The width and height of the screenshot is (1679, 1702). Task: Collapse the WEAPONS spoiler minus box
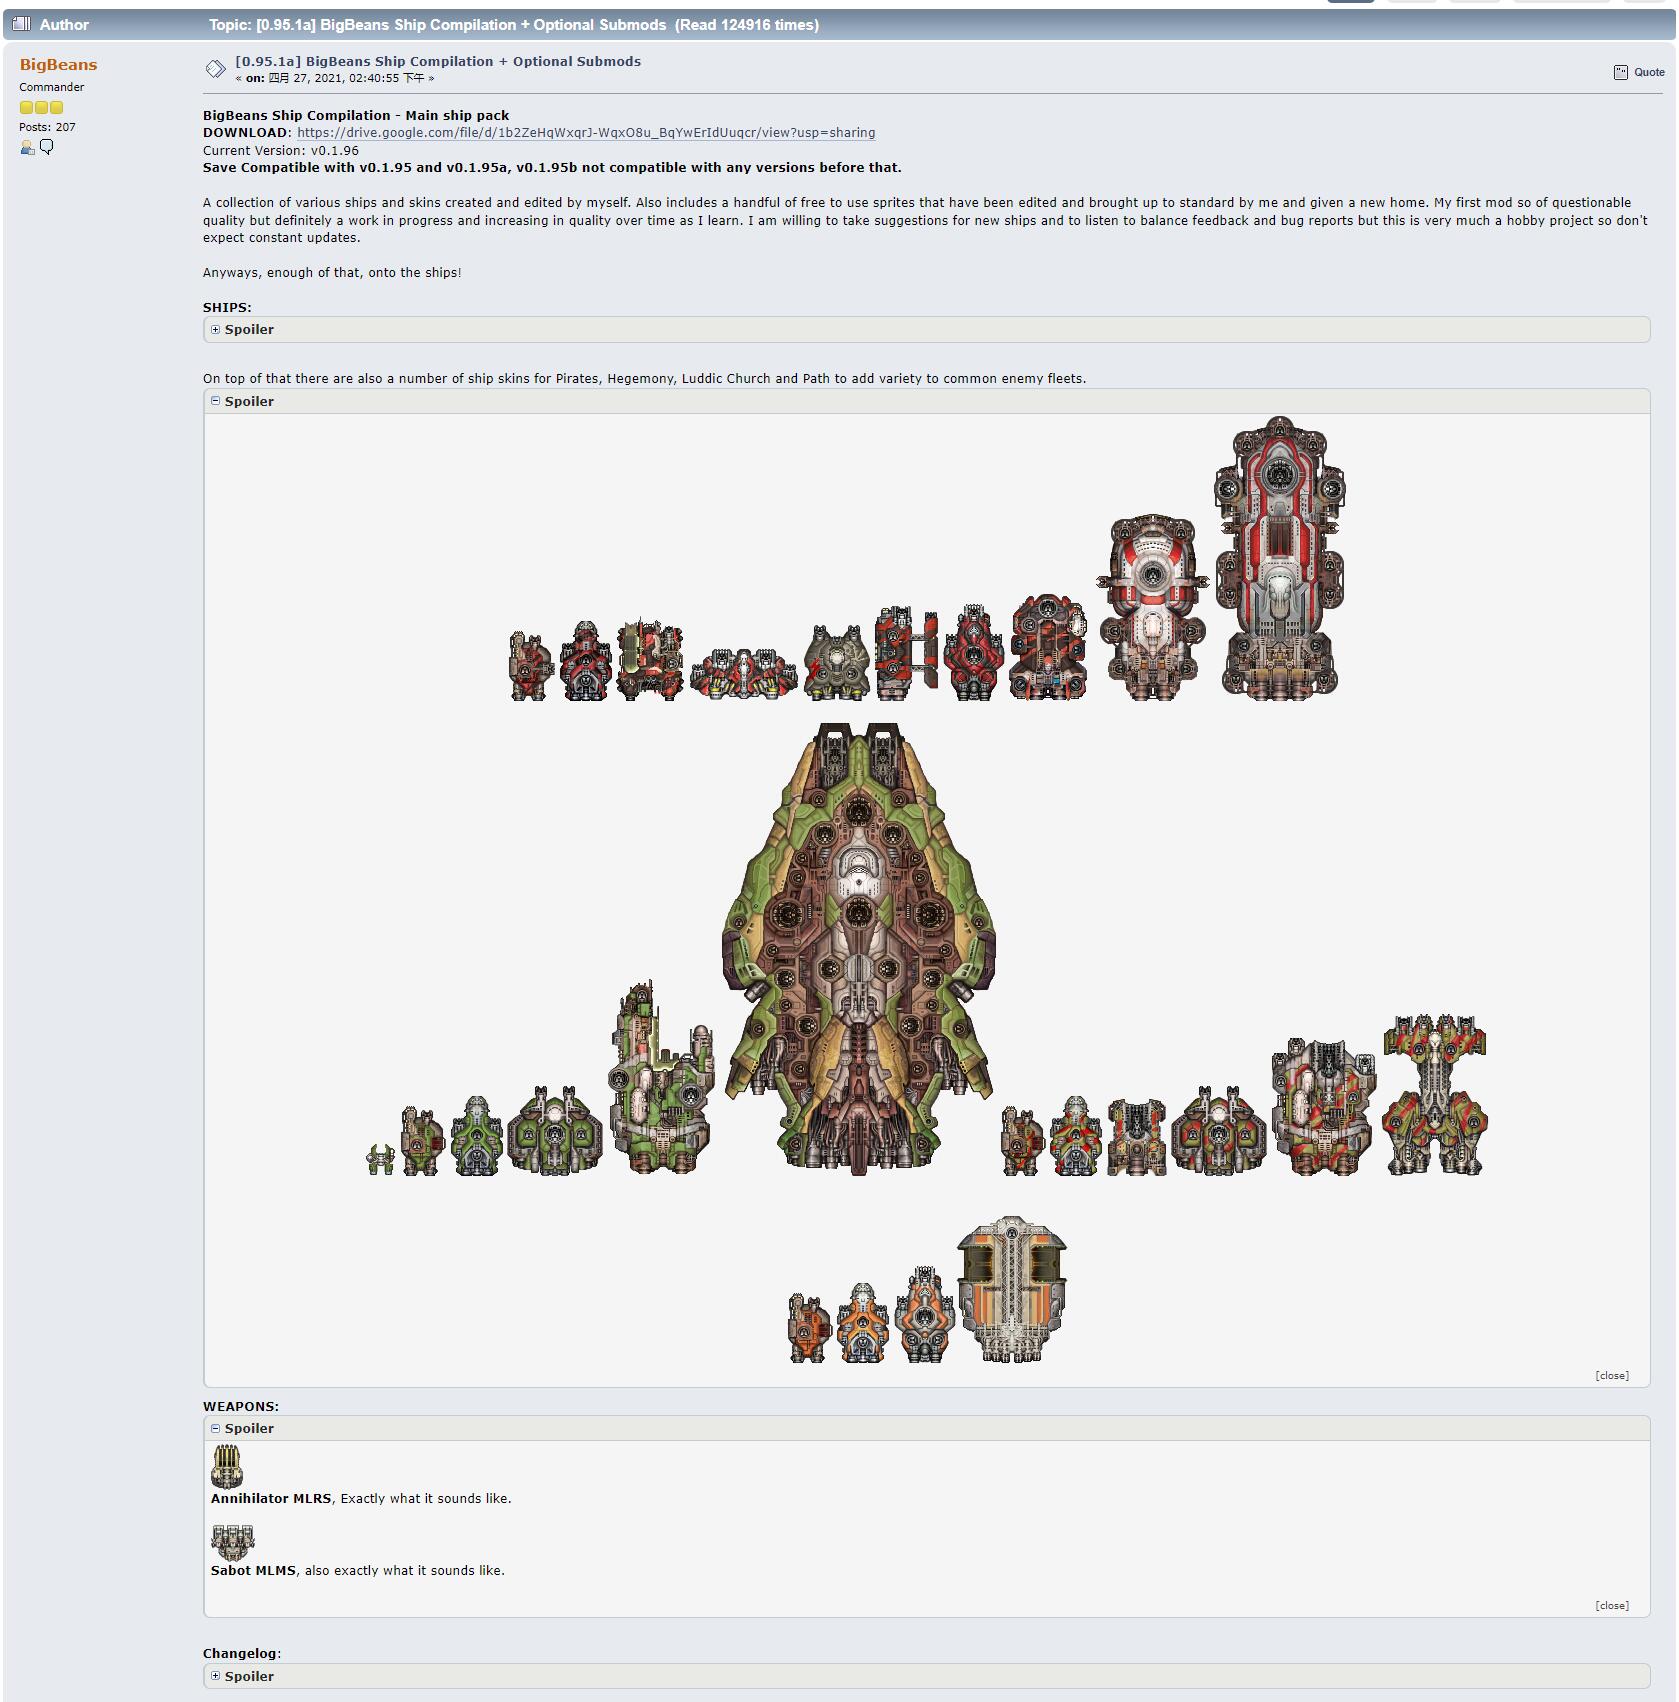click(215, 1428)
